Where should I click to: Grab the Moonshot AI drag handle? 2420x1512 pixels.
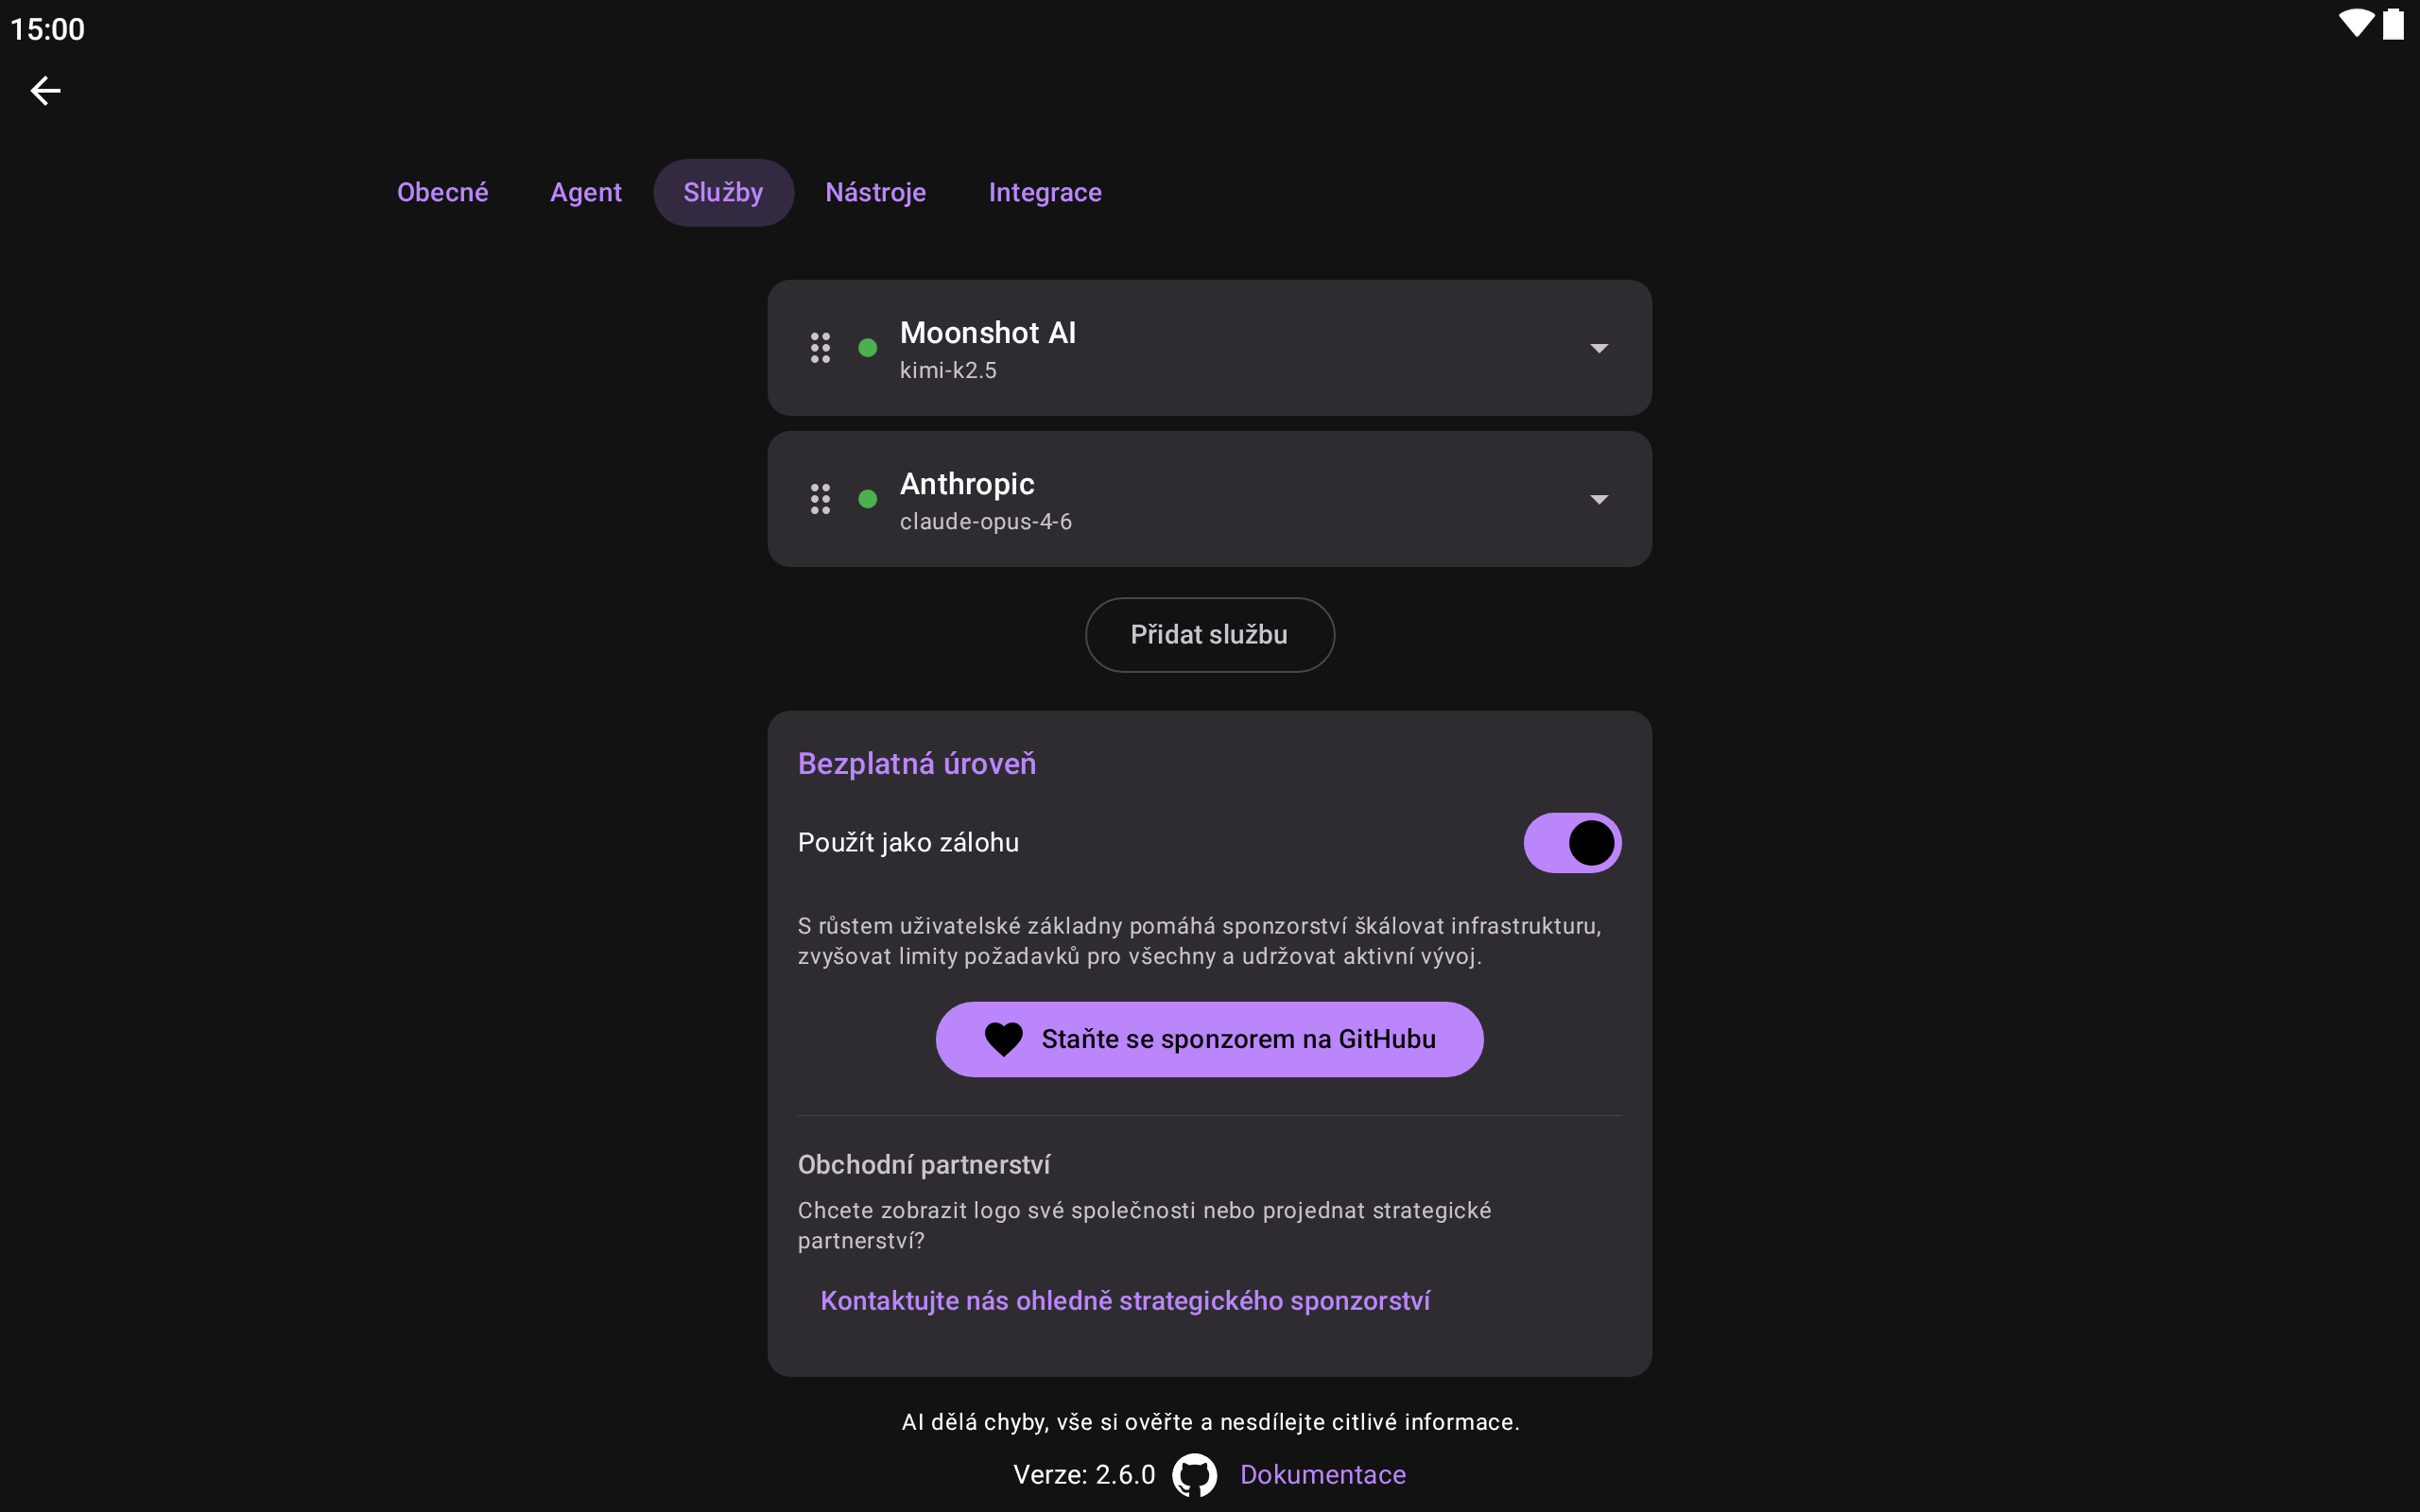click(820, 348)
